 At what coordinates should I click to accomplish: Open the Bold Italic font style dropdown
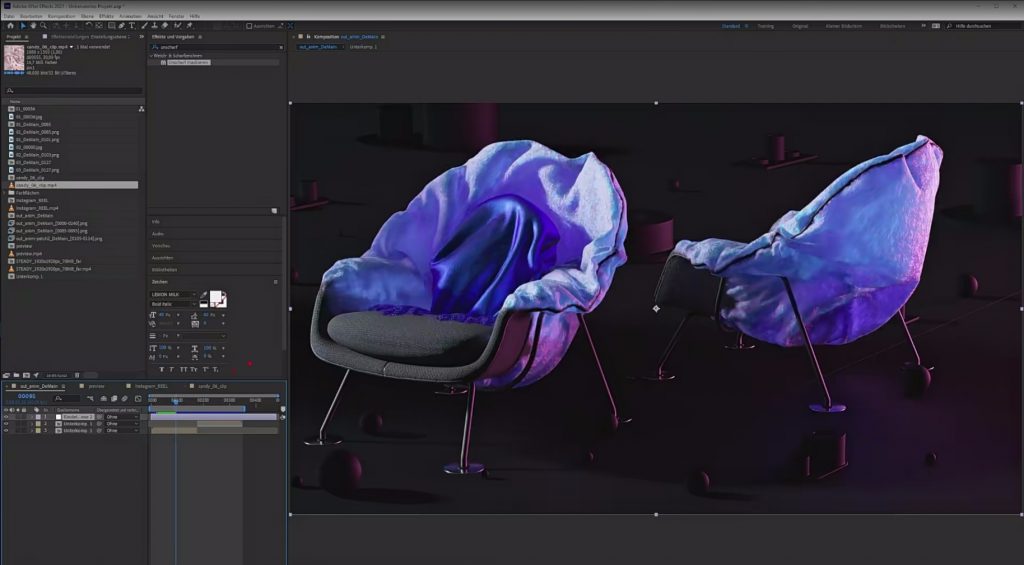(x=173, y=304)
